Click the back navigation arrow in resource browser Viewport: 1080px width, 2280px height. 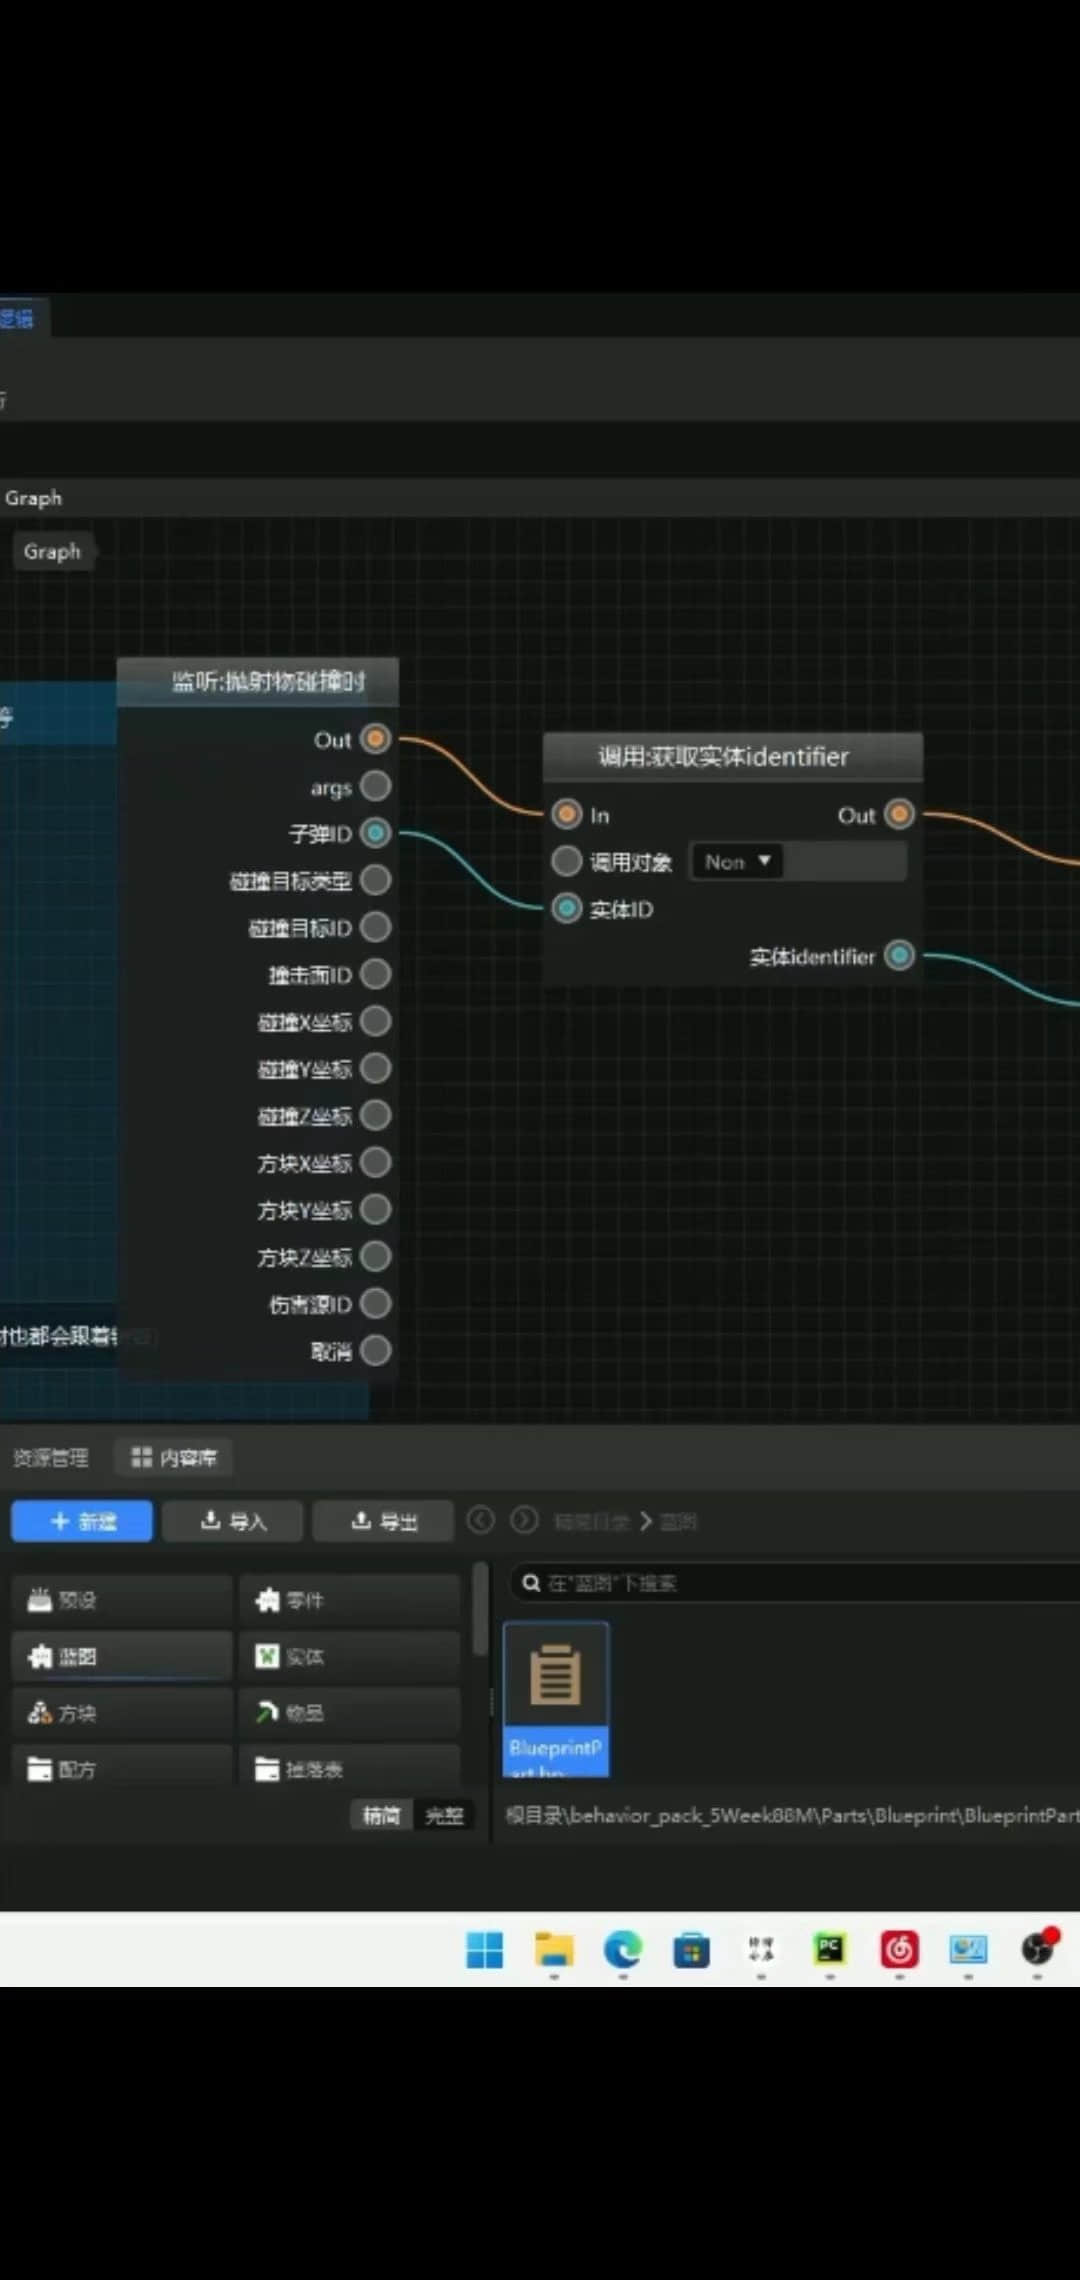(481, 1520)
